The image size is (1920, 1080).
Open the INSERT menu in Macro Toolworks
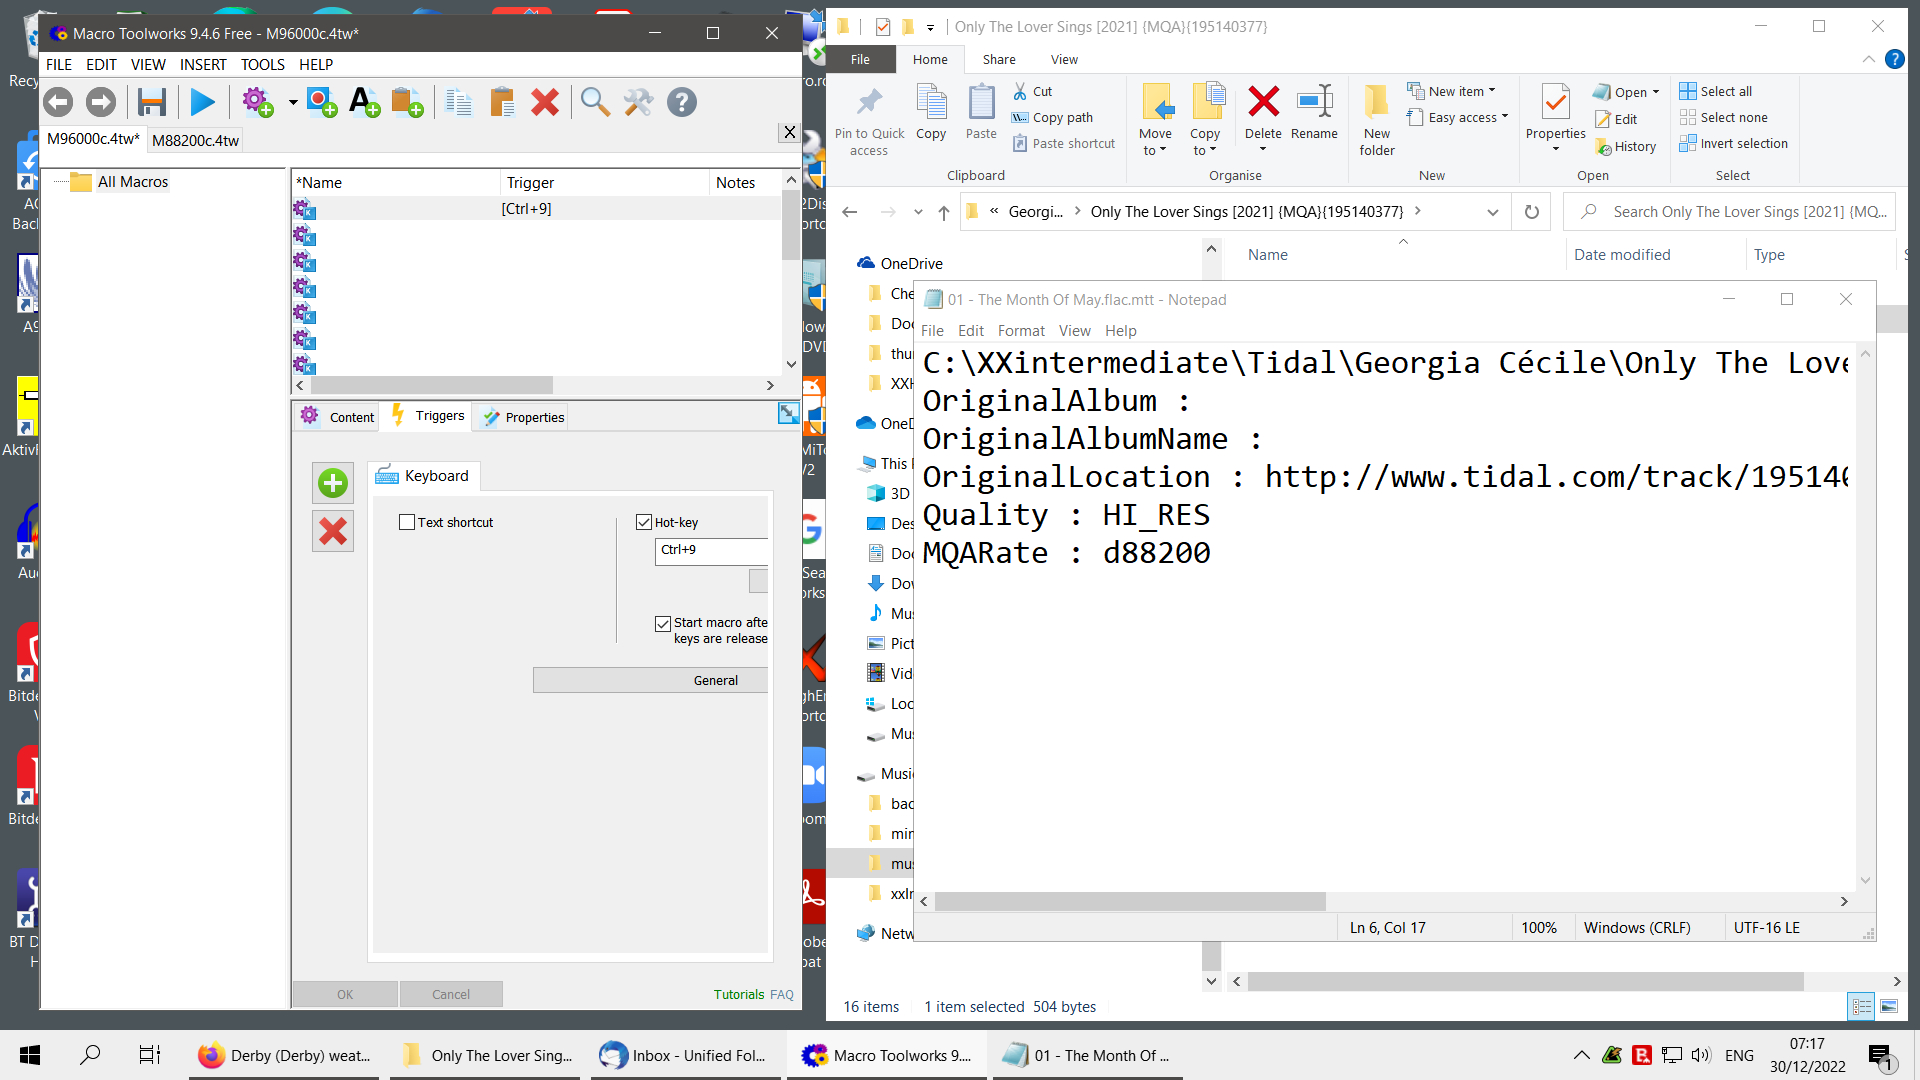point(203,64)
